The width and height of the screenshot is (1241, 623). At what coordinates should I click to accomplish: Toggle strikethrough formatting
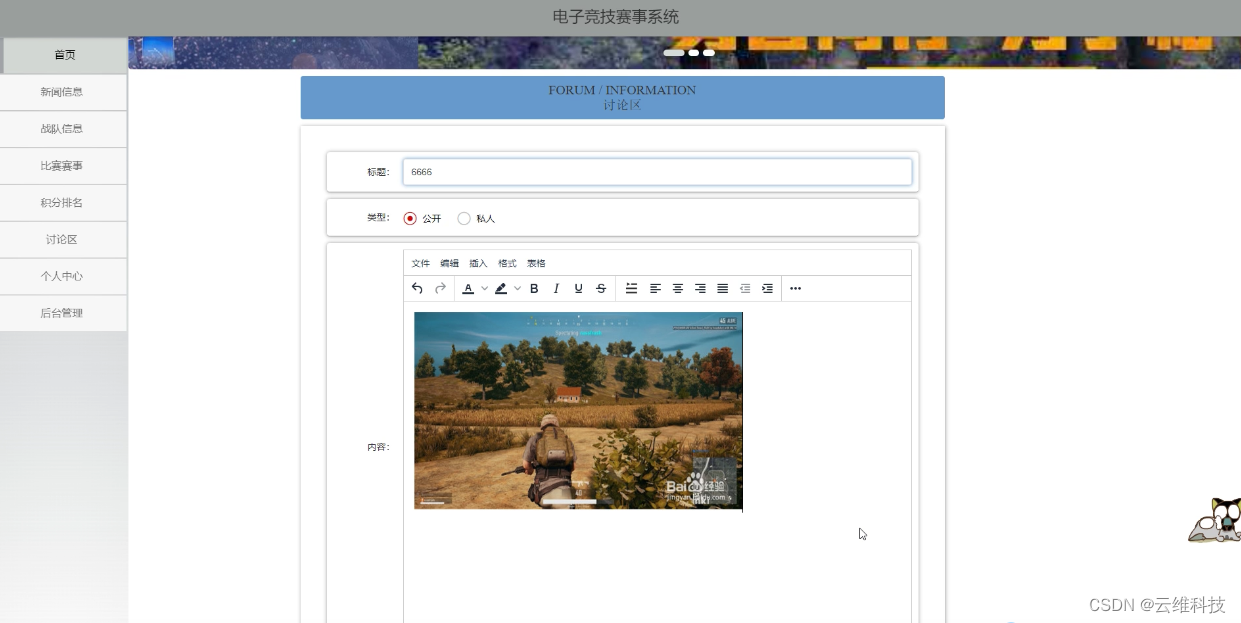coord(601,288)
